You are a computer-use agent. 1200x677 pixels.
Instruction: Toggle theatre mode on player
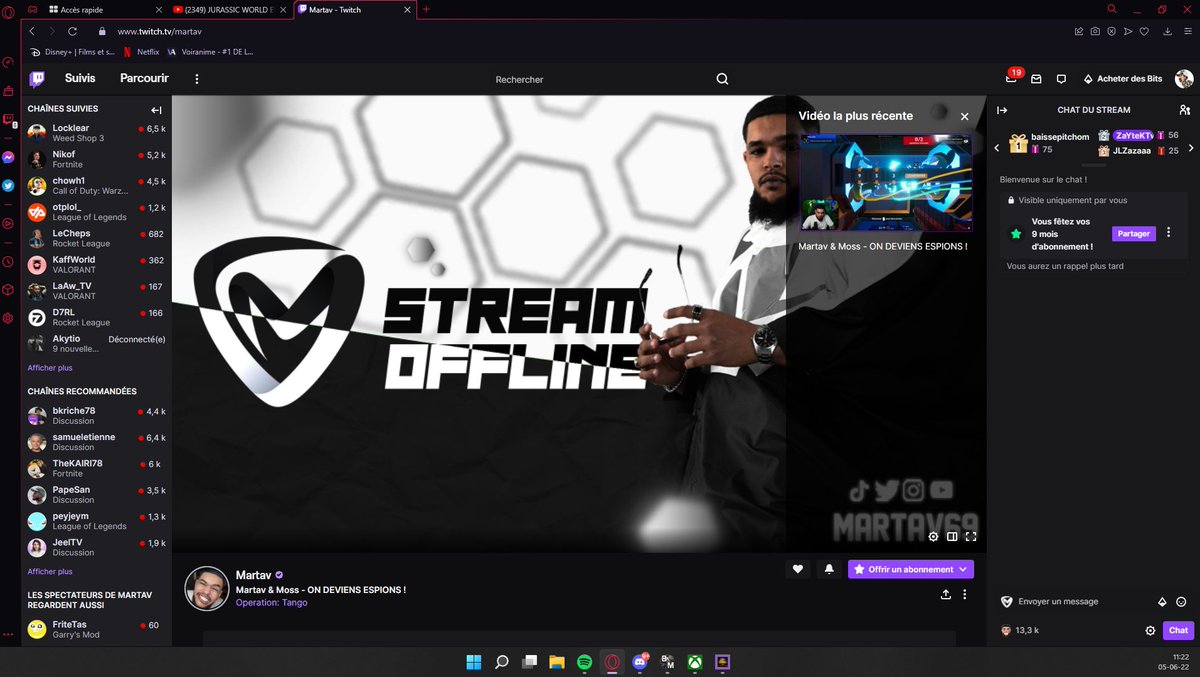pos(952,536)
